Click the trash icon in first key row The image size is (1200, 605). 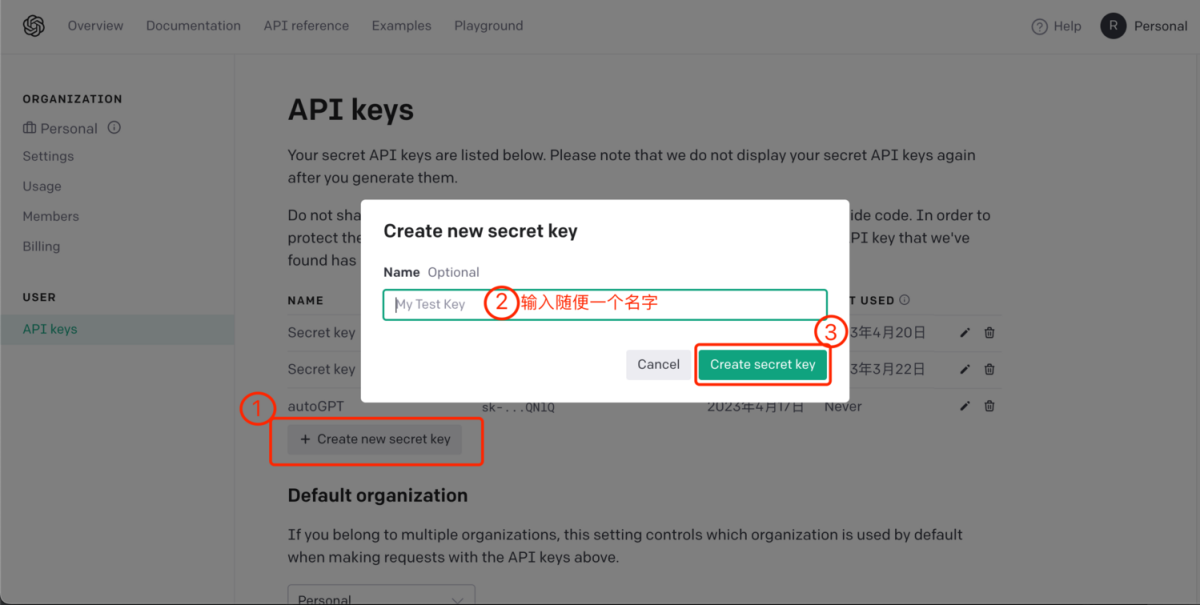tap(989, 333)
